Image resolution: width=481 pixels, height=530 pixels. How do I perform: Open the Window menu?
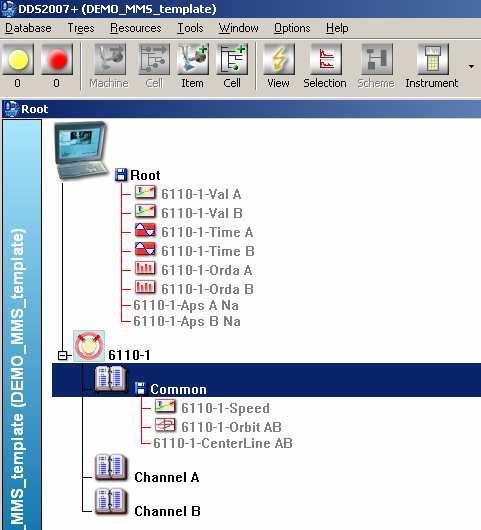(x=239, y=28)
